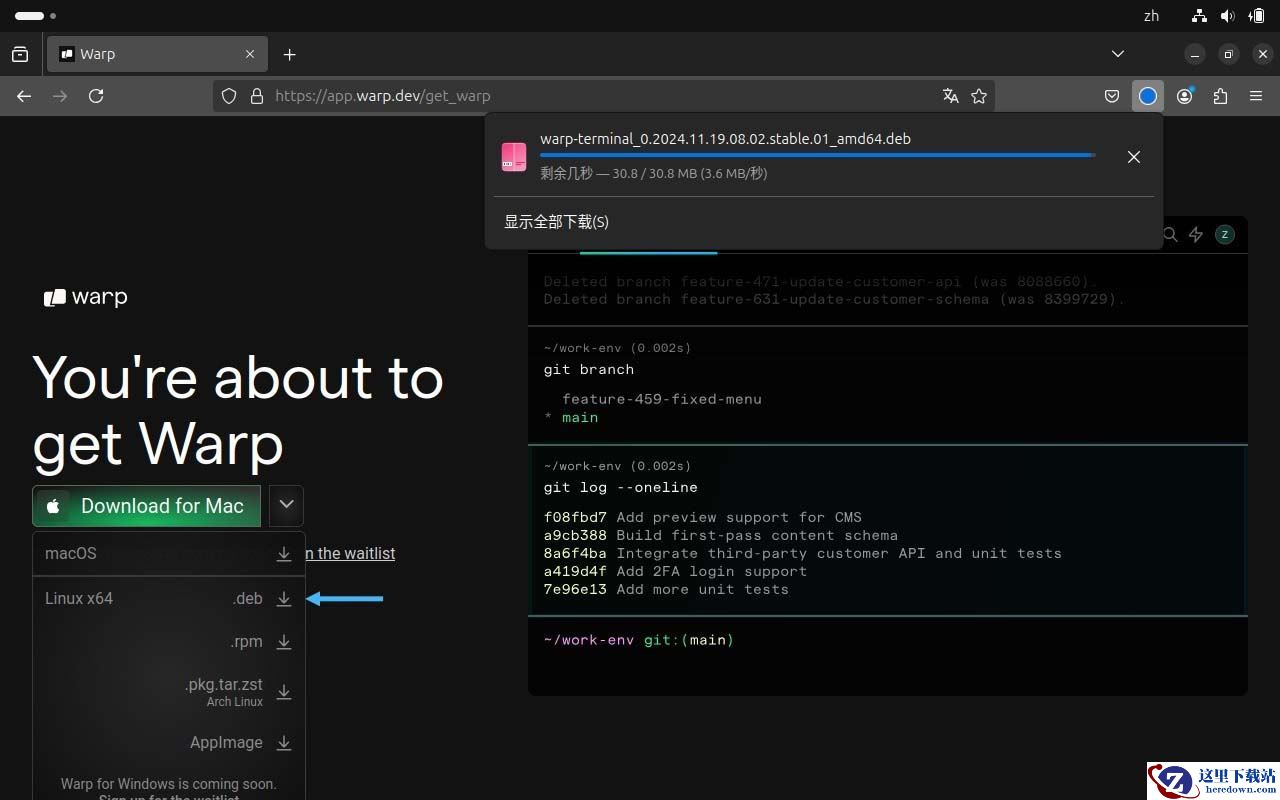Download the .rpm package

[x=284, y=642]
